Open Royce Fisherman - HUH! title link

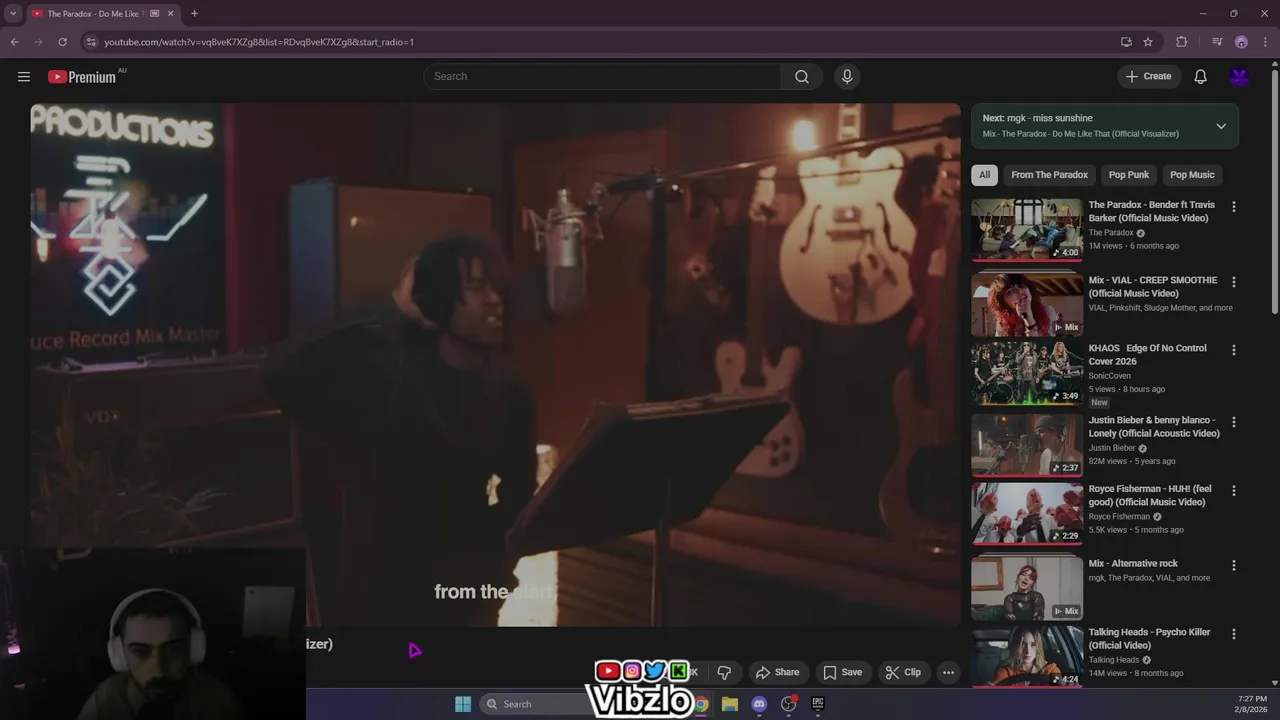1150,496
